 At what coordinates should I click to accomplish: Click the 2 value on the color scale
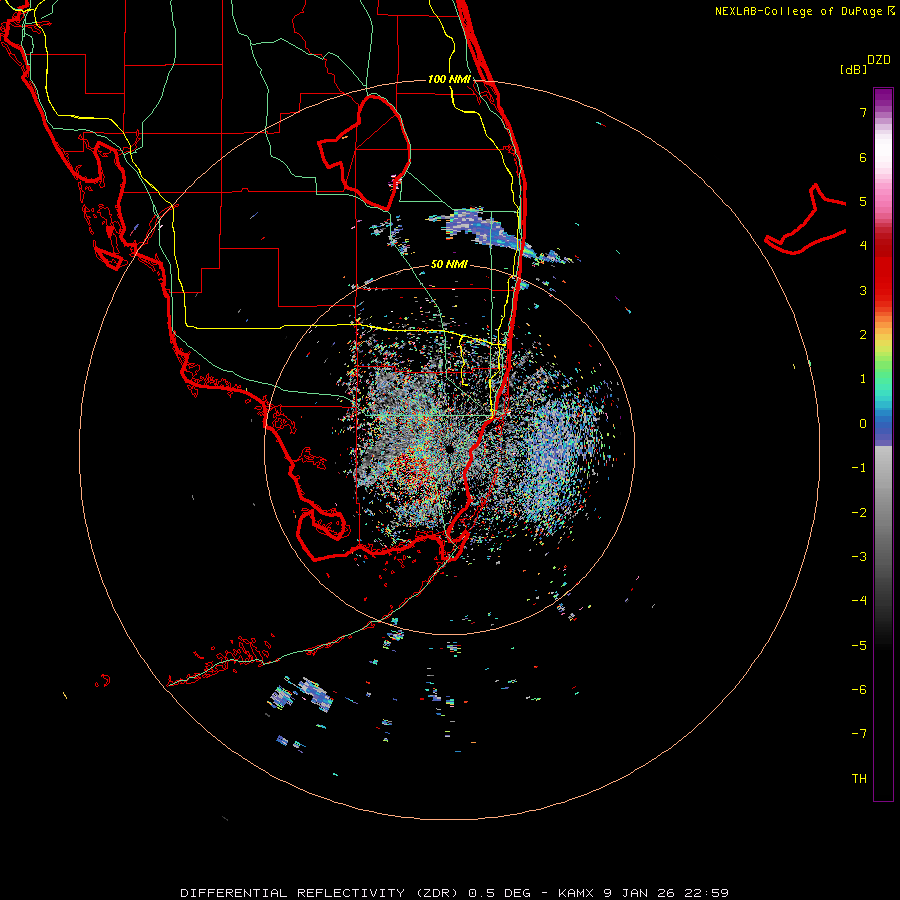click(x=863, y=335)
